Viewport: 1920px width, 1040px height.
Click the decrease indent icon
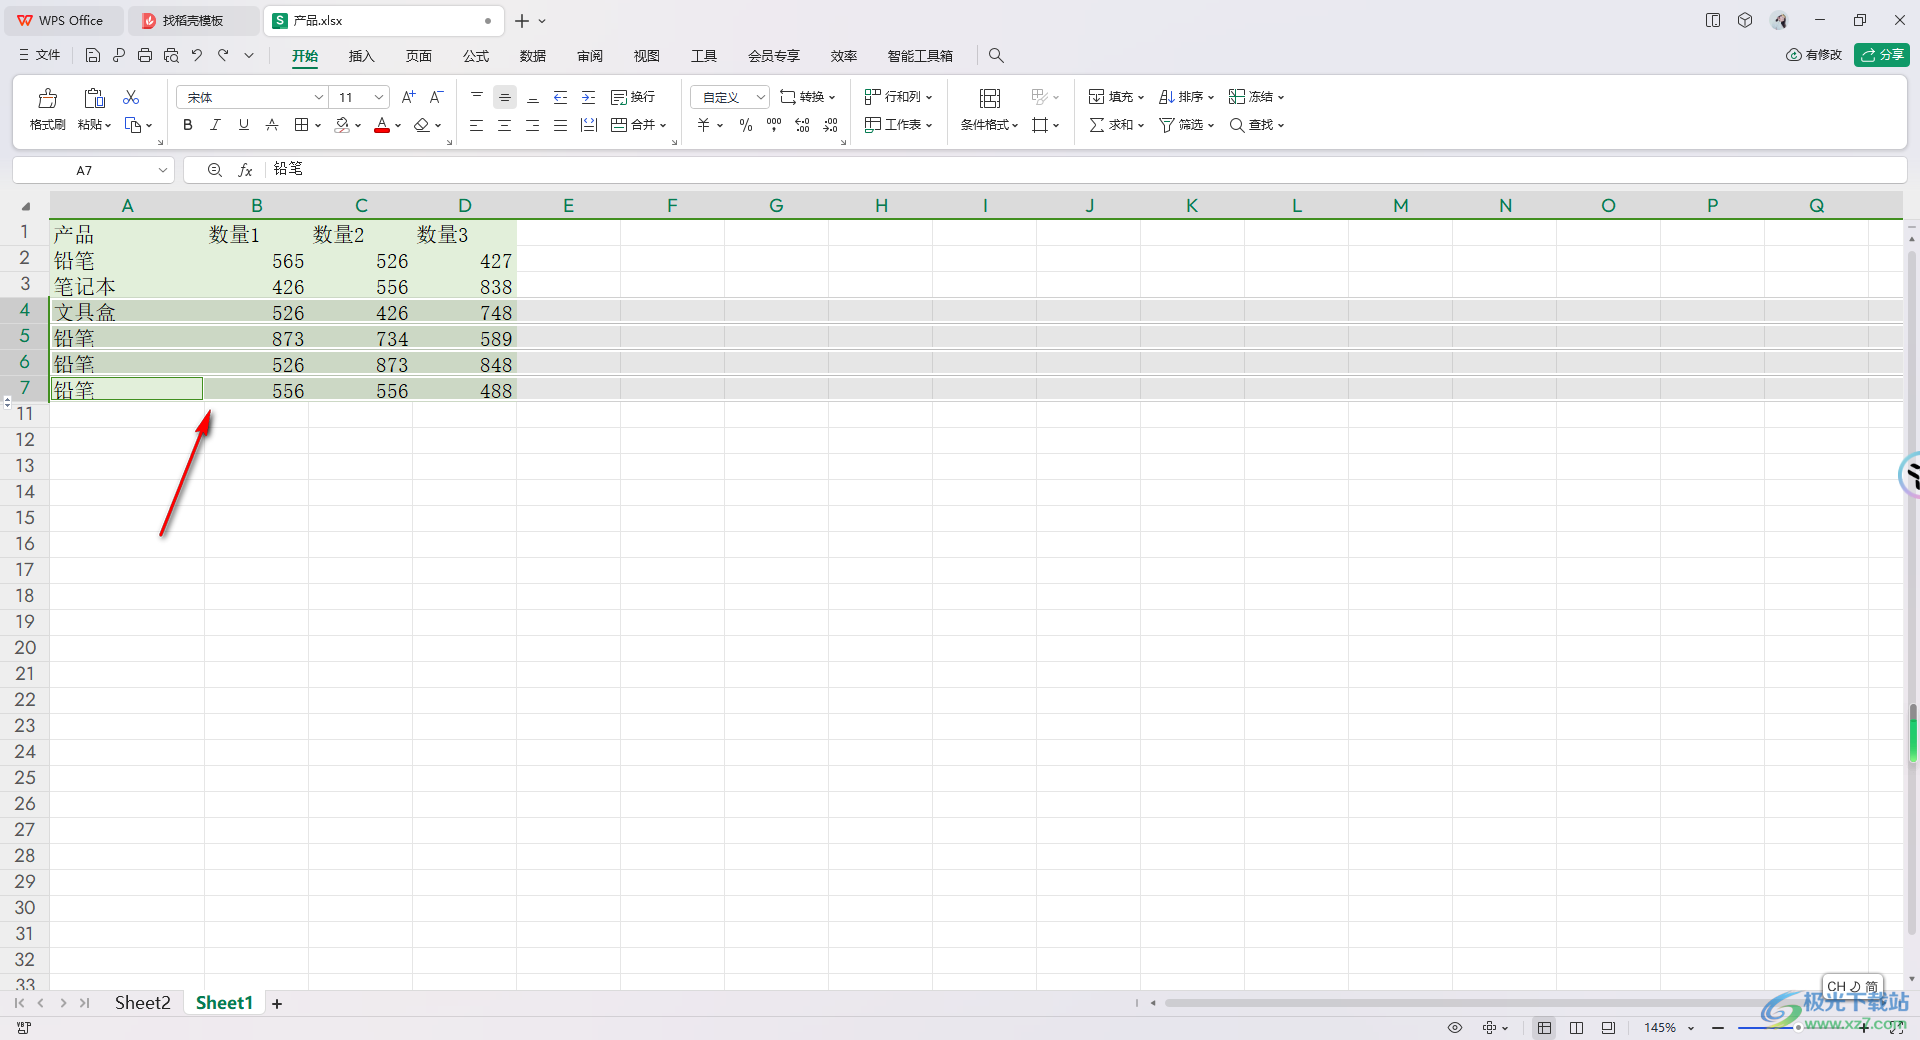[x=561, y=97]
